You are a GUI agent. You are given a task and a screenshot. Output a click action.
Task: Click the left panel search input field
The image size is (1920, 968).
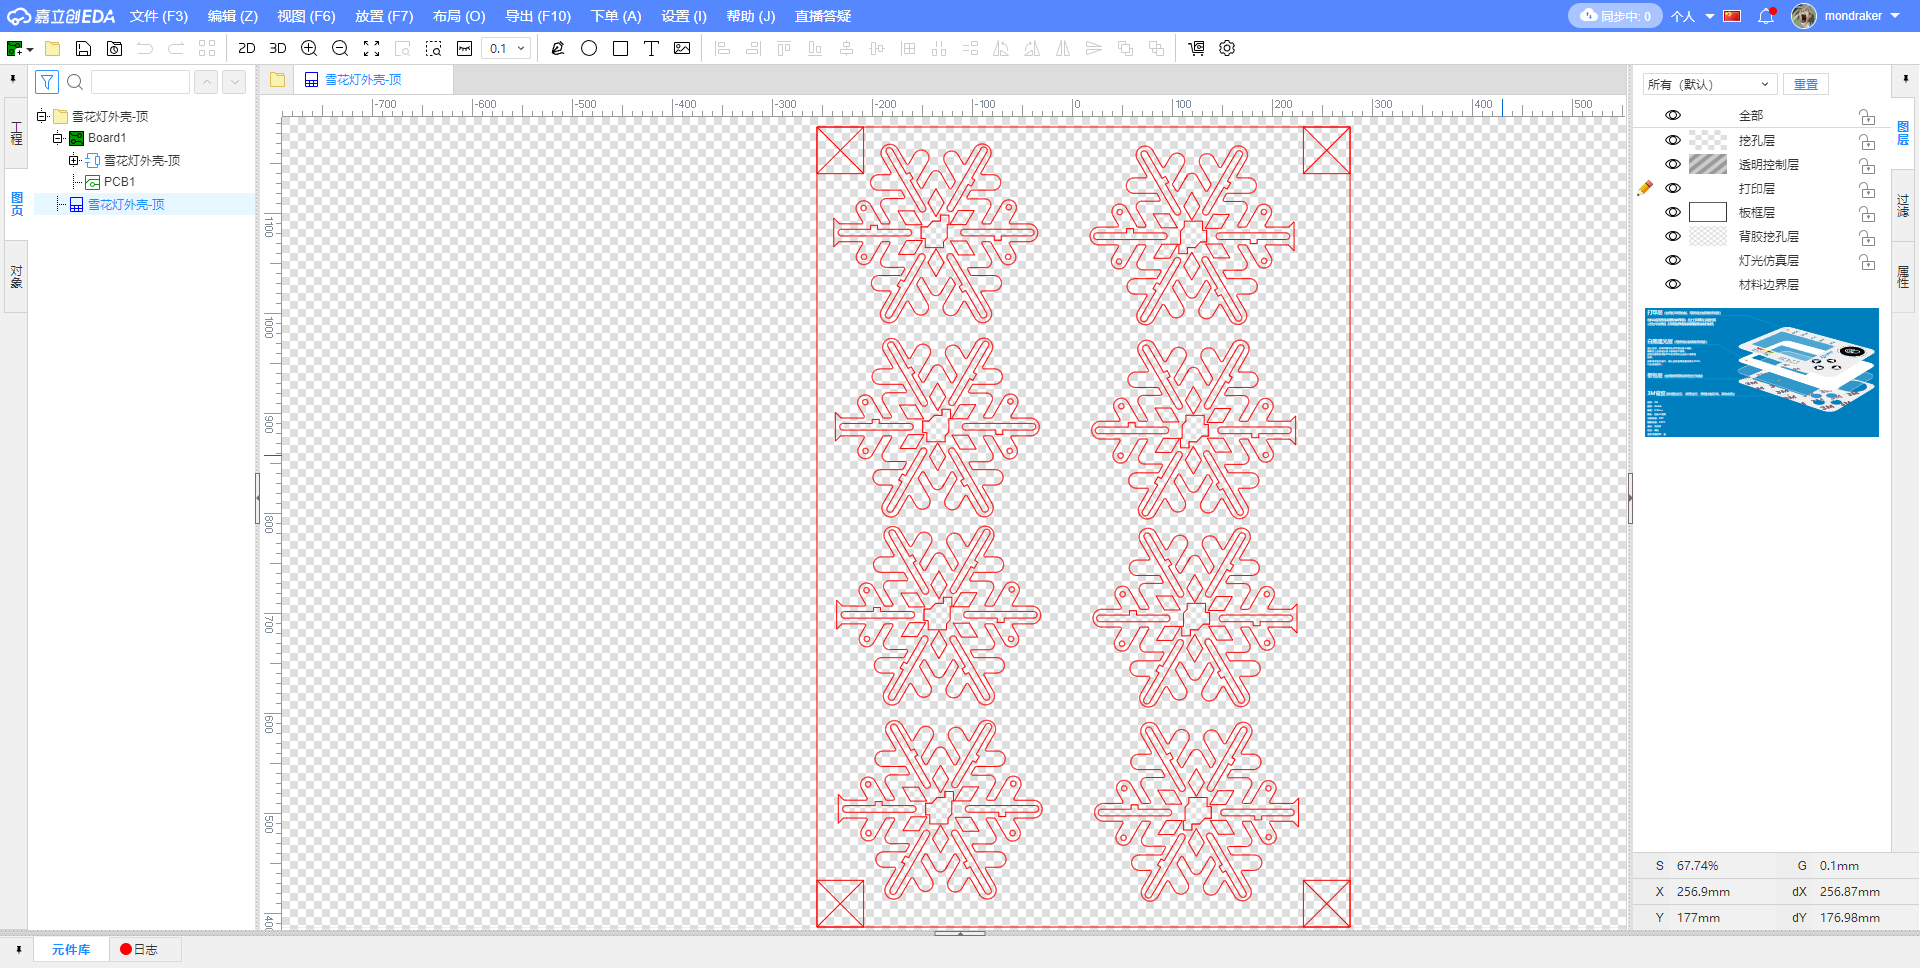140,82
